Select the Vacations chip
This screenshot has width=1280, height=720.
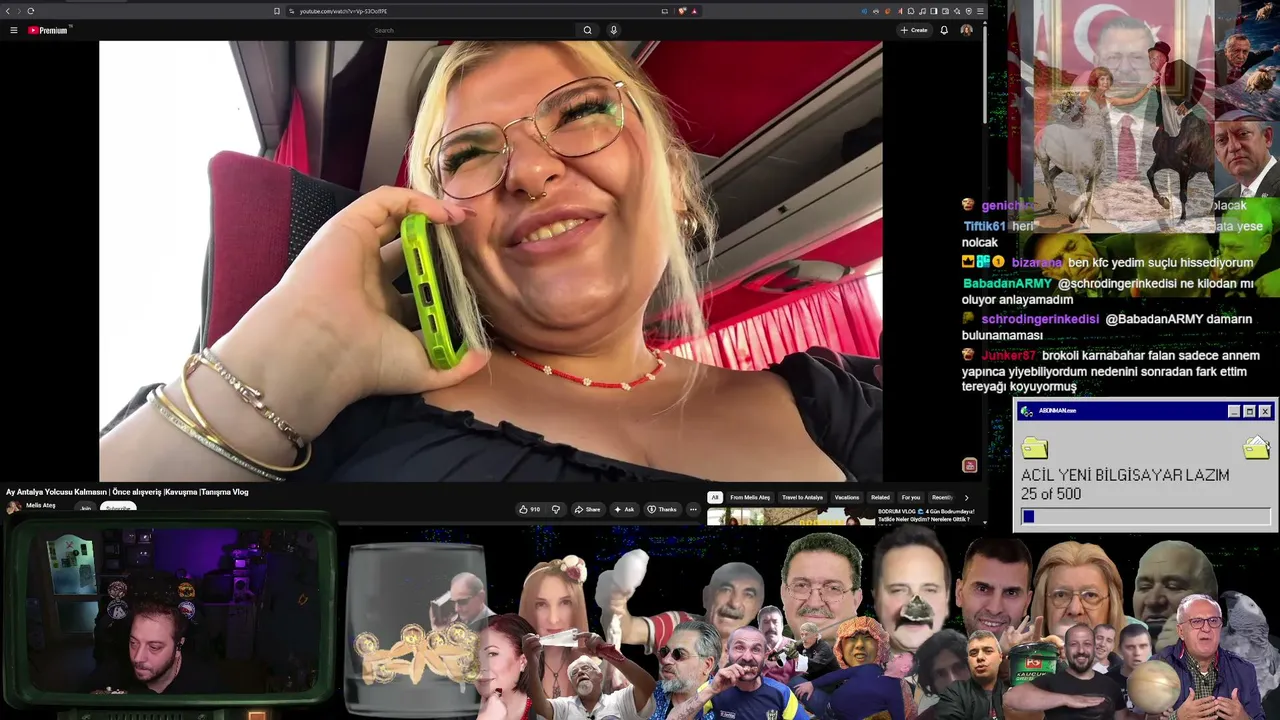[847, 497]
